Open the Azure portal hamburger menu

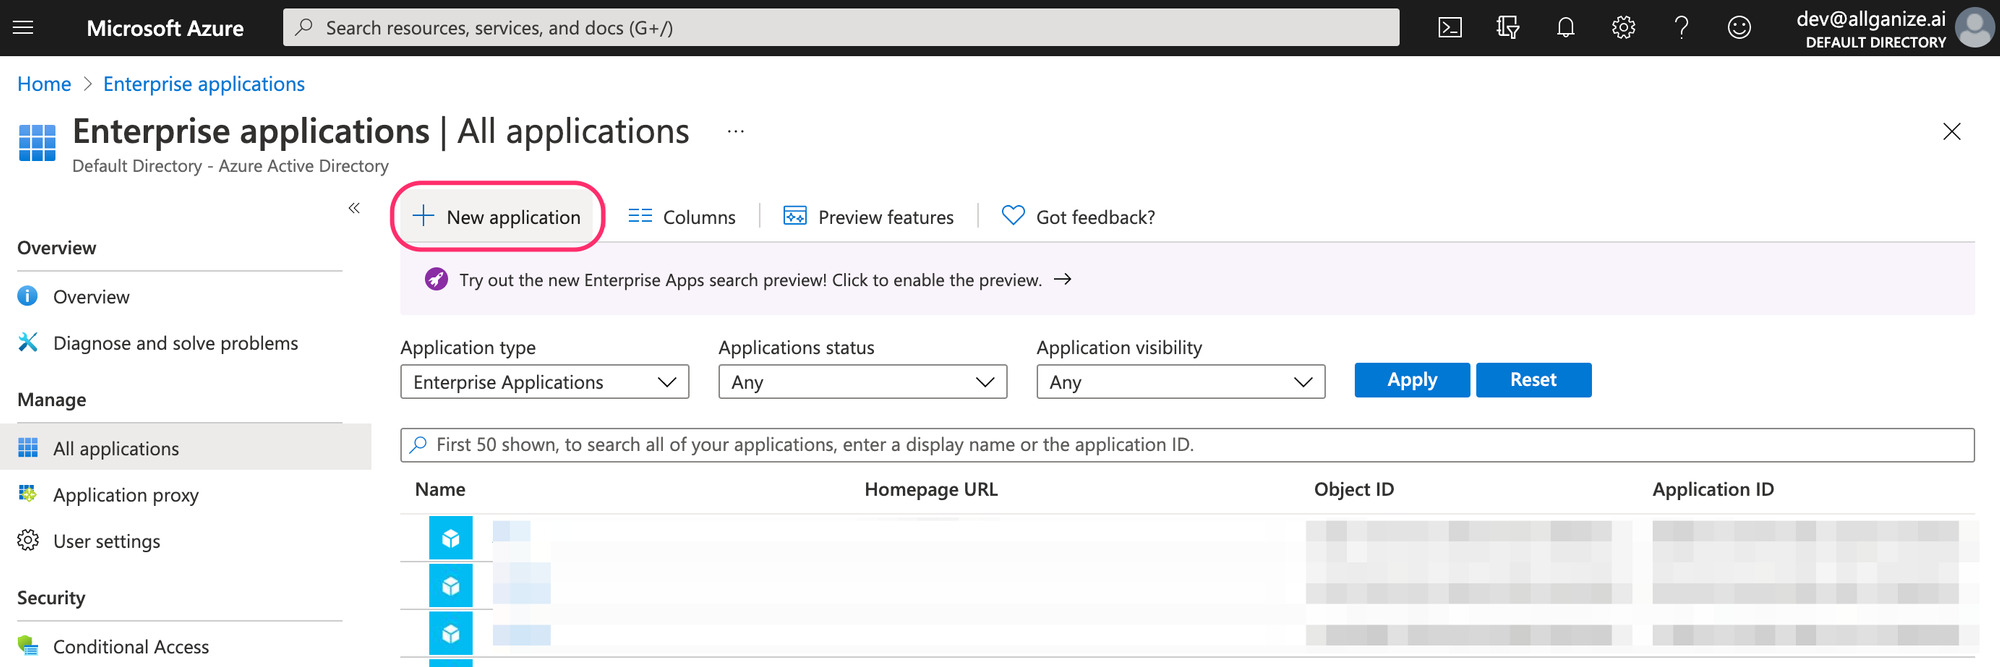click(x=23, y=28)
